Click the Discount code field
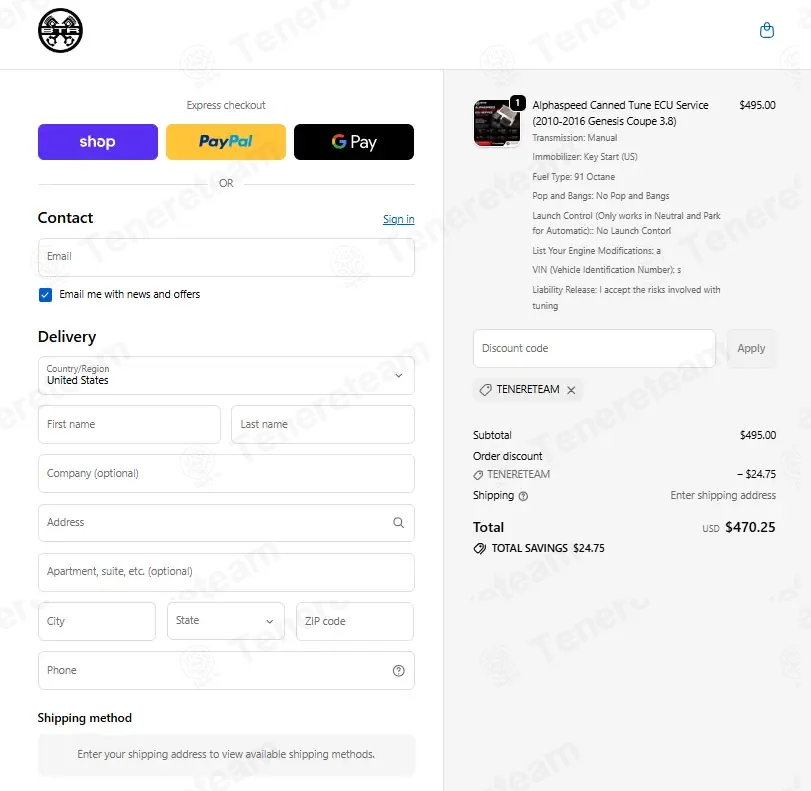The height and width of the screenshot is (791, 811). coord(594,348)
